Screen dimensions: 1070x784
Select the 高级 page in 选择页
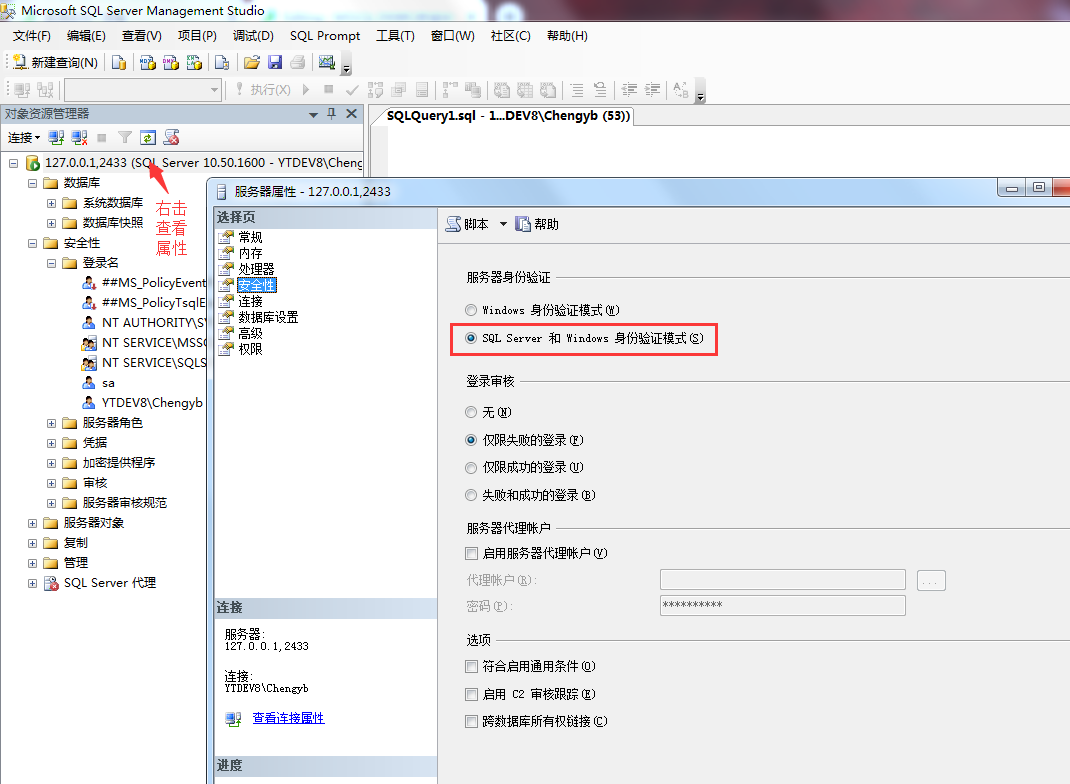click(x=250, y=334)
